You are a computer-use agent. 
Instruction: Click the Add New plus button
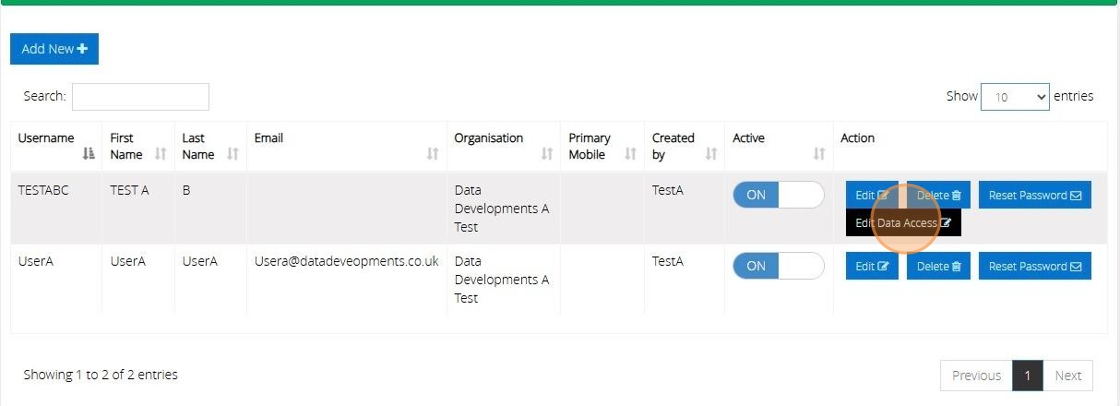coord(54,49)
